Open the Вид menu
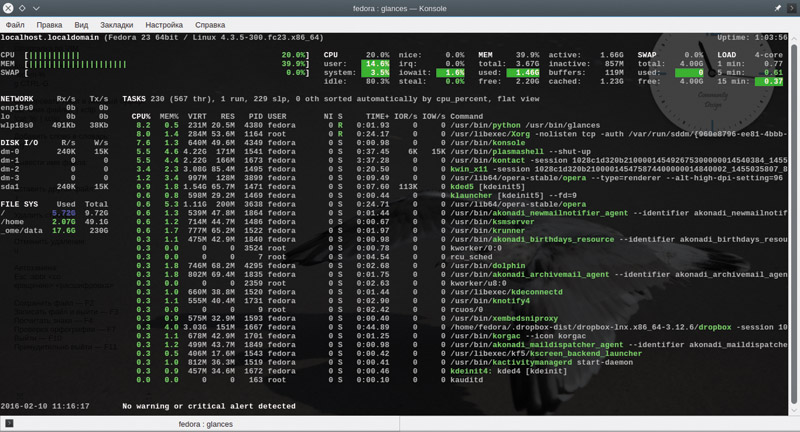Screen dimensions: 800x432 (x=81, y=24)
